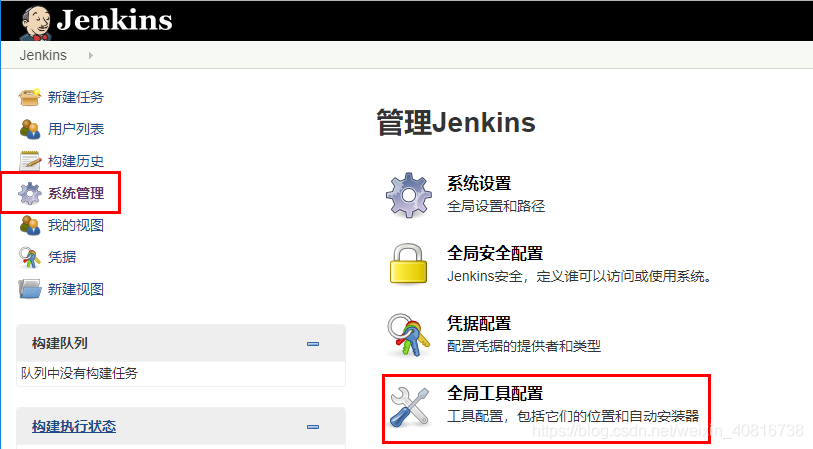Image resolution: width=813 pixels, height=449 pixels.
Task: Open the 凭据 sidebar link
Action: tap(62, 257)
